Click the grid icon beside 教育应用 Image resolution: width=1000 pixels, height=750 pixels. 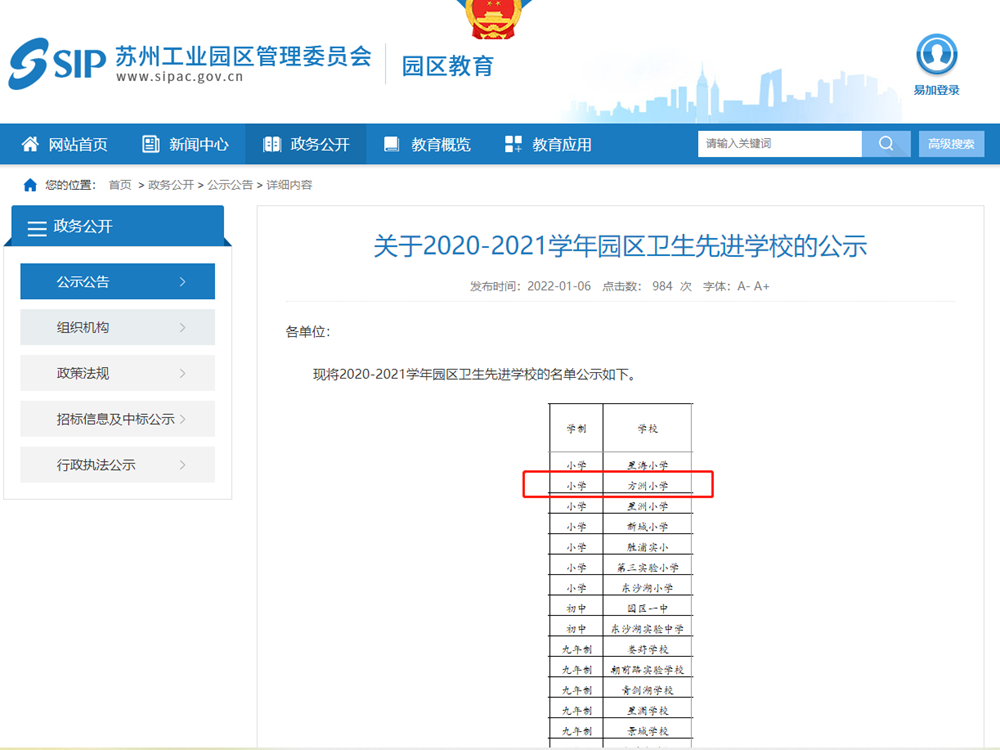tap(513, 145)
